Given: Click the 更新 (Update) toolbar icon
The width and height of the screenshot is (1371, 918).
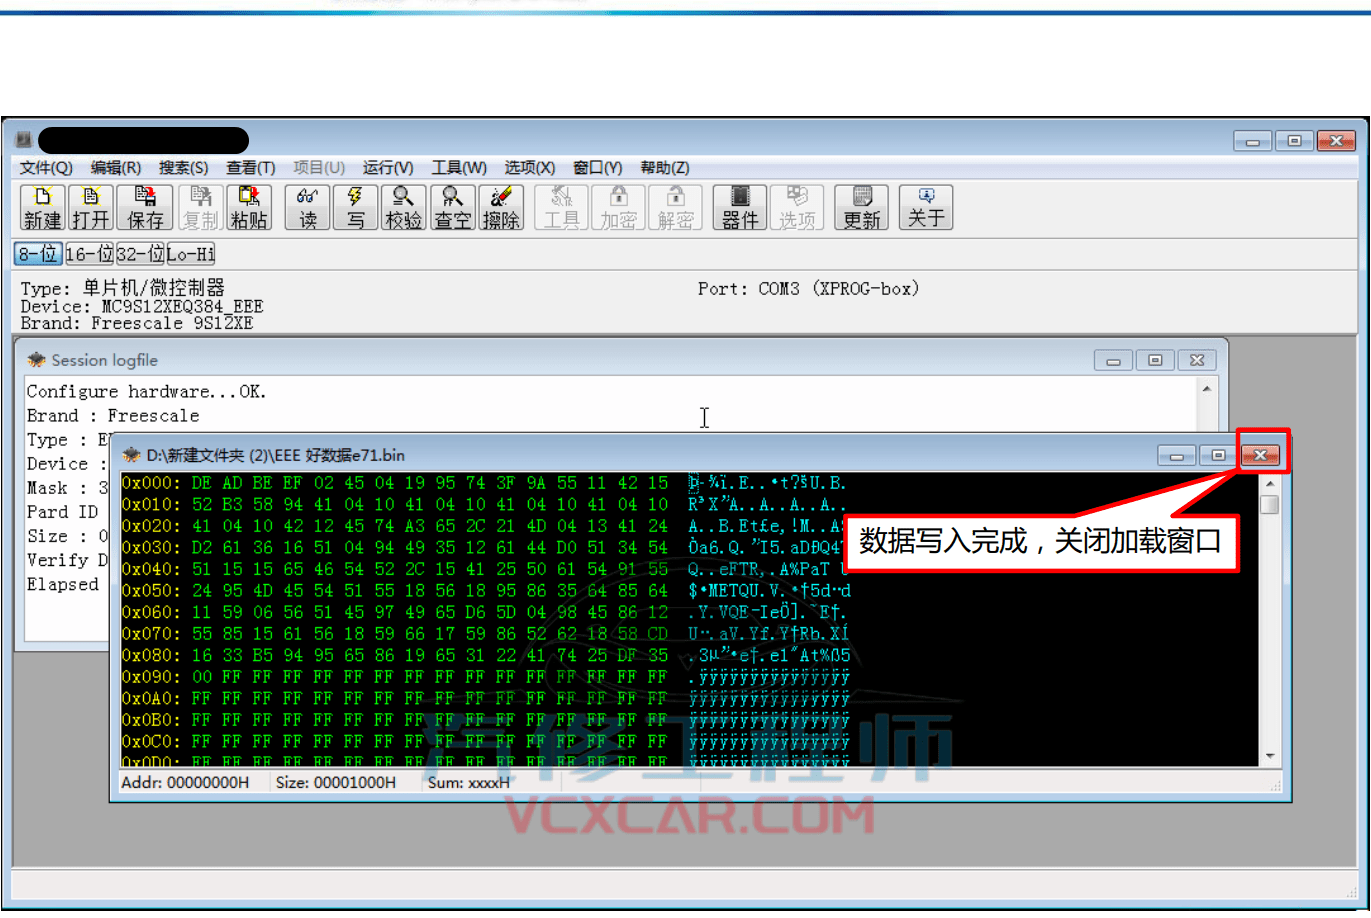Looking at the screenshot, I should [x=862, y=208].
